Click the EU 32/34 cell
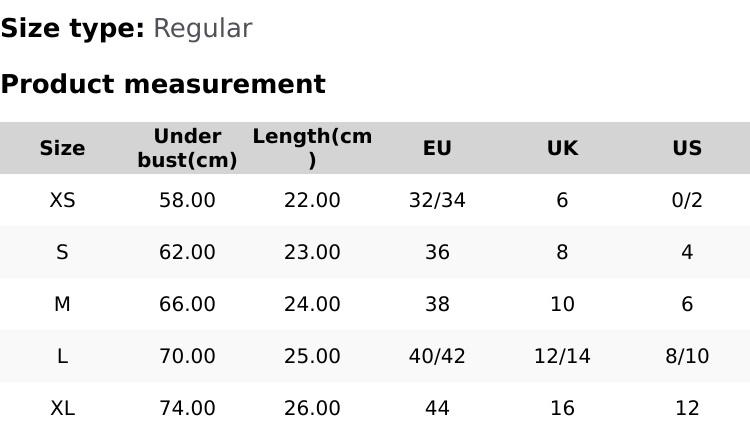Viewport: 750px width, 434px height. point(437,200)
